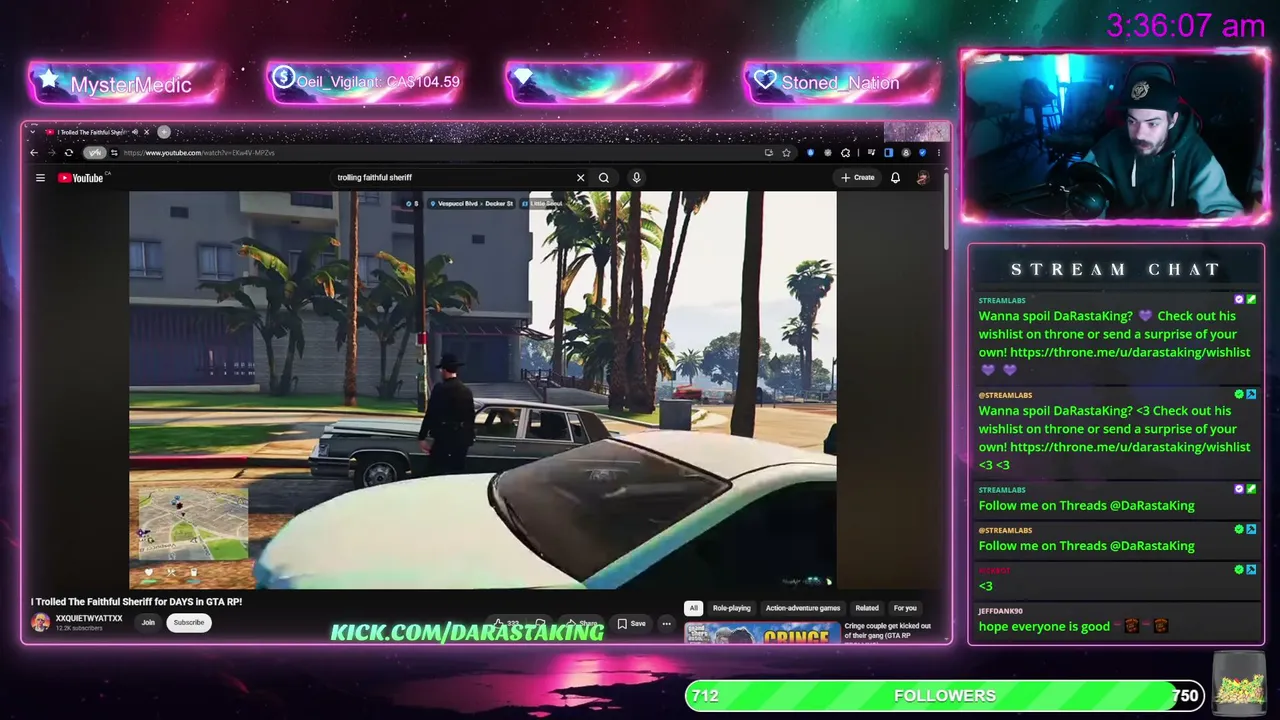Open the browser profile icon in toolbar

pos(906,153)
